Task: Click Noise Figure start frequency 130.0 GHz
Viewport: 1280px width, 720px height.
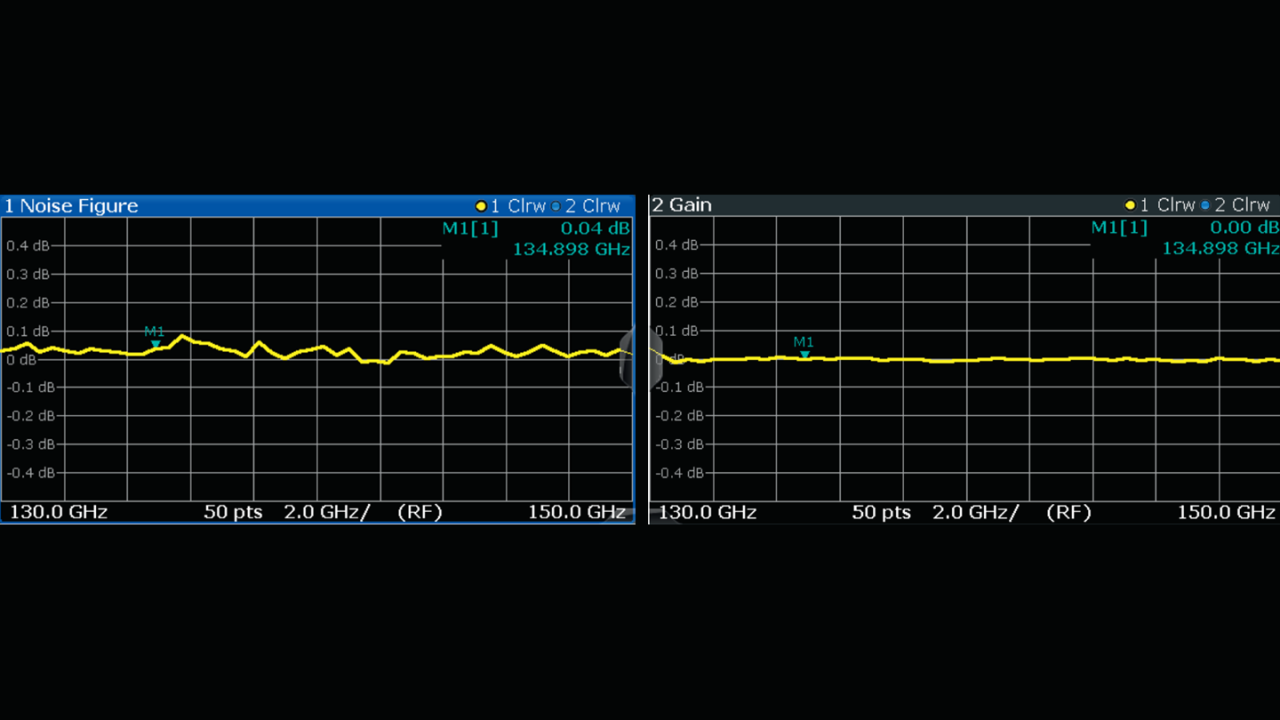Action: (58, 512)
